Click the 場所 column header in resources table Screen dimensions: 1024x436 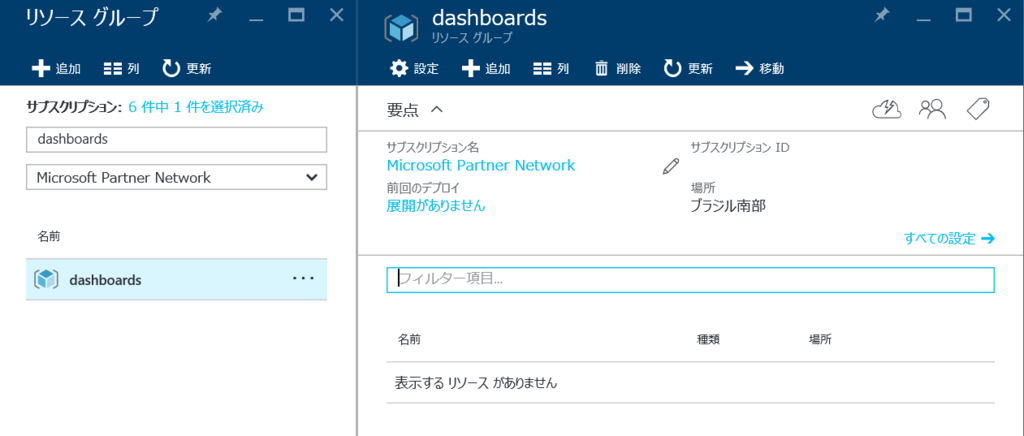[820, 339]
